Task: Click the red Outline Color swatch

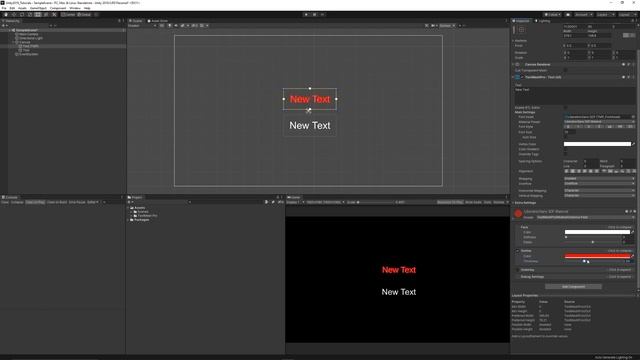Action: click(598, 256)
